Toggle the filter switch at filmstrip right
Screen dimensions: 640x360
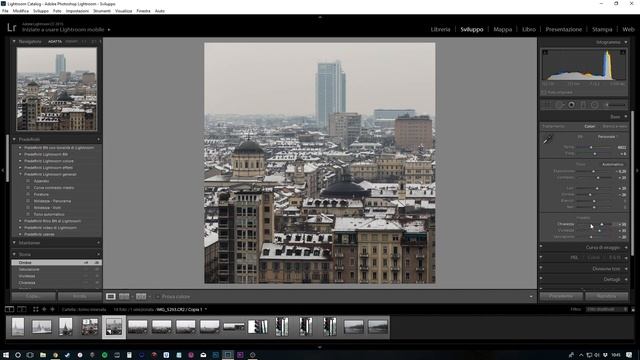[x=633, y=309]
